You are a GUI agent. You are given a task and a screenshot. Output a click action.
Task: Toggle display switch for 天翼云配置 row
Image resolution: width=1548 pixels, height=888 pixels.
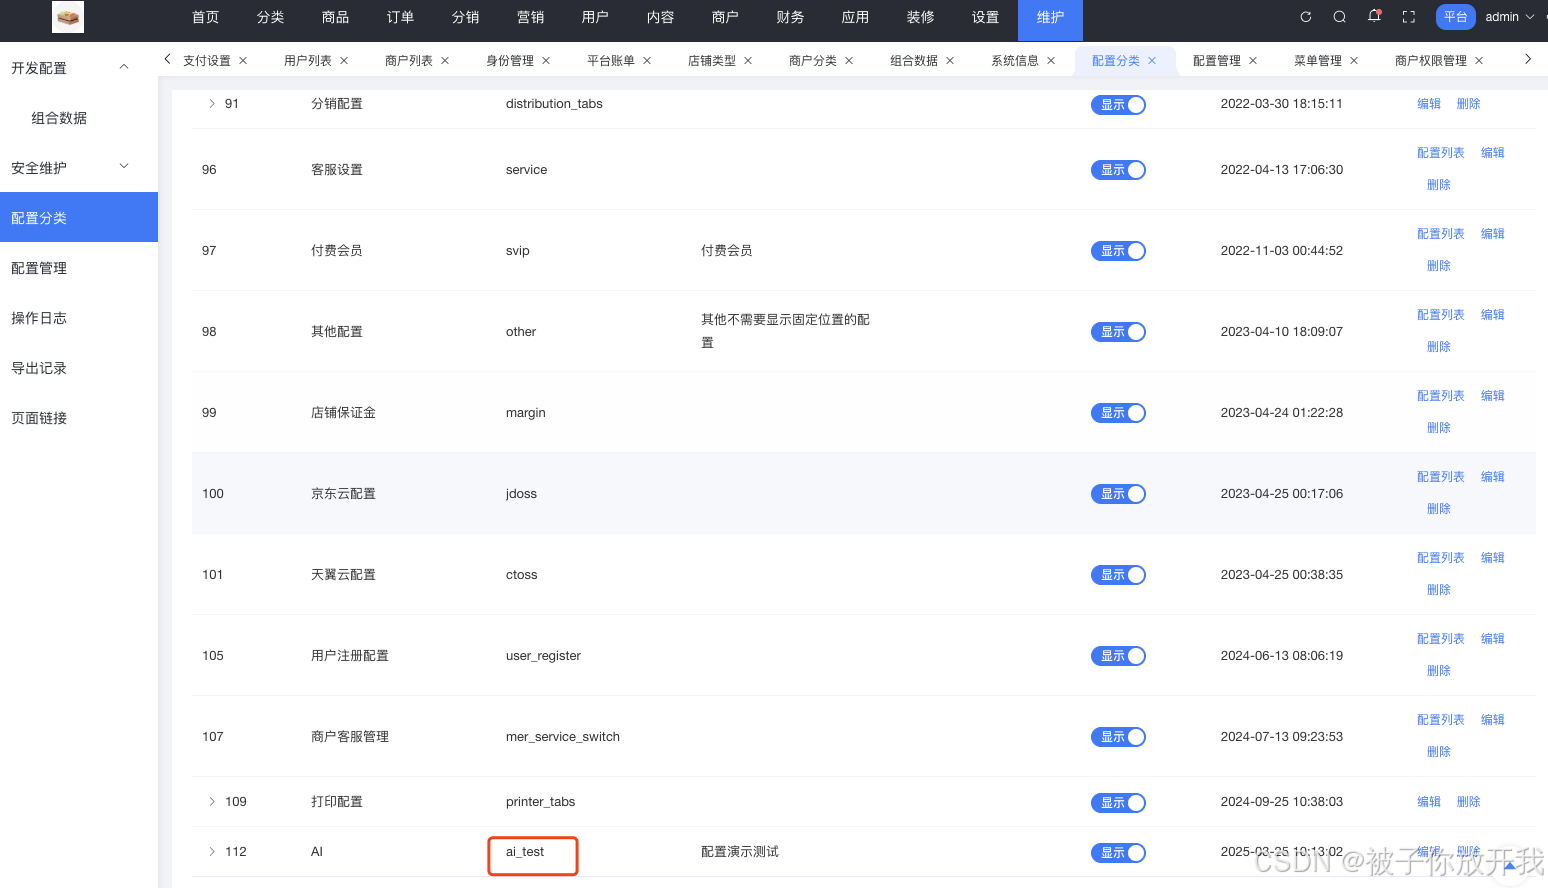[1118, 575]
